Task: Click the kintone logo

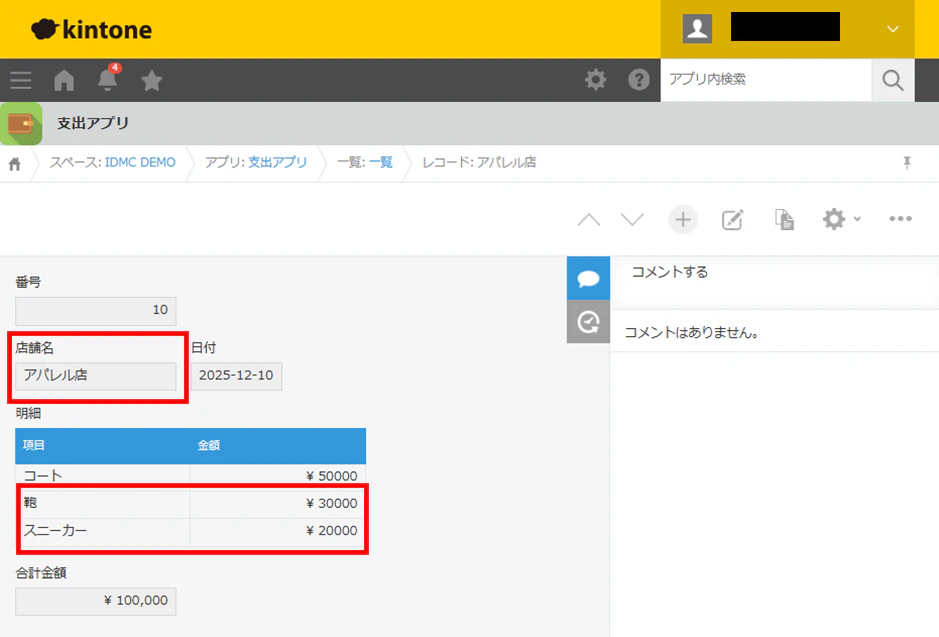Action: click(x=92, y=29)
